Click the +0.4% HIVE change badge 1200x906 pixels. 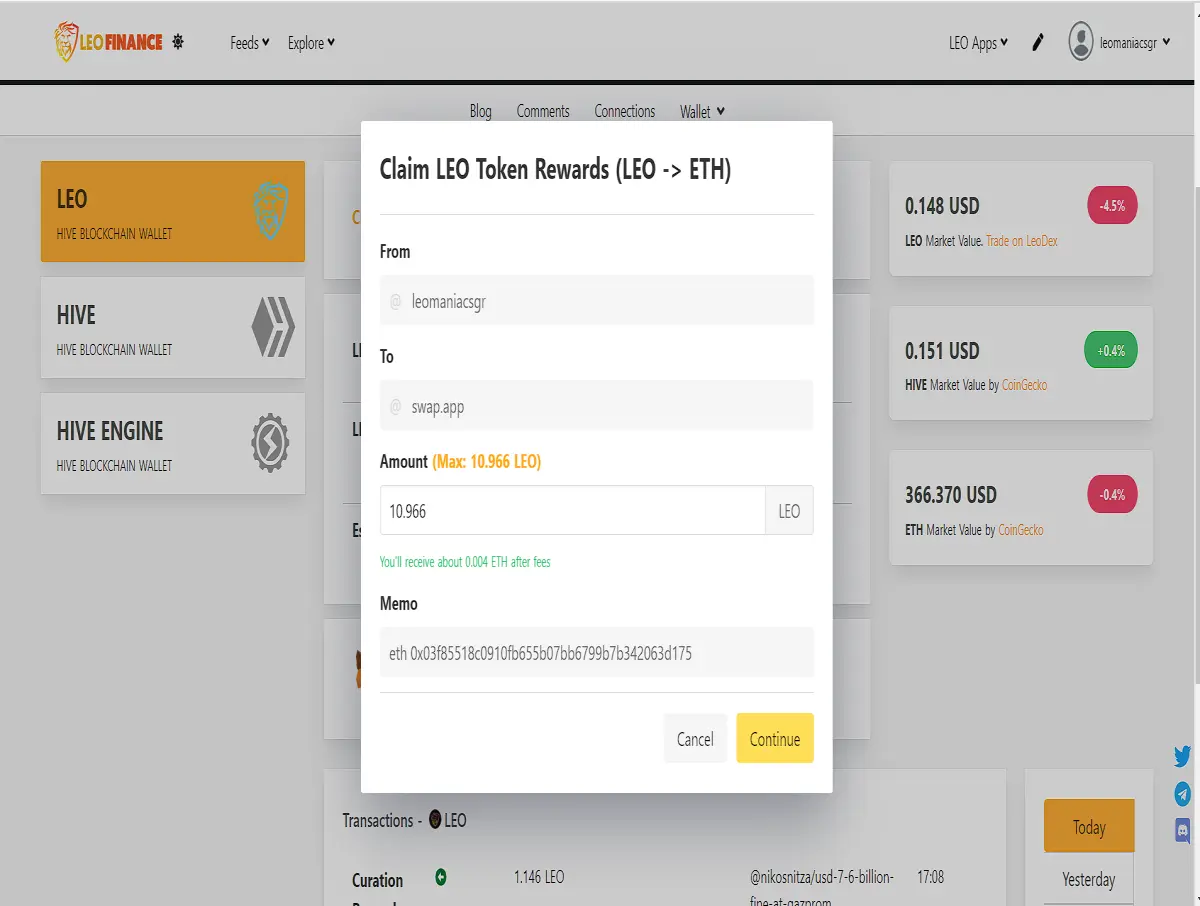pyautogui.click(x=1112, y=351)
